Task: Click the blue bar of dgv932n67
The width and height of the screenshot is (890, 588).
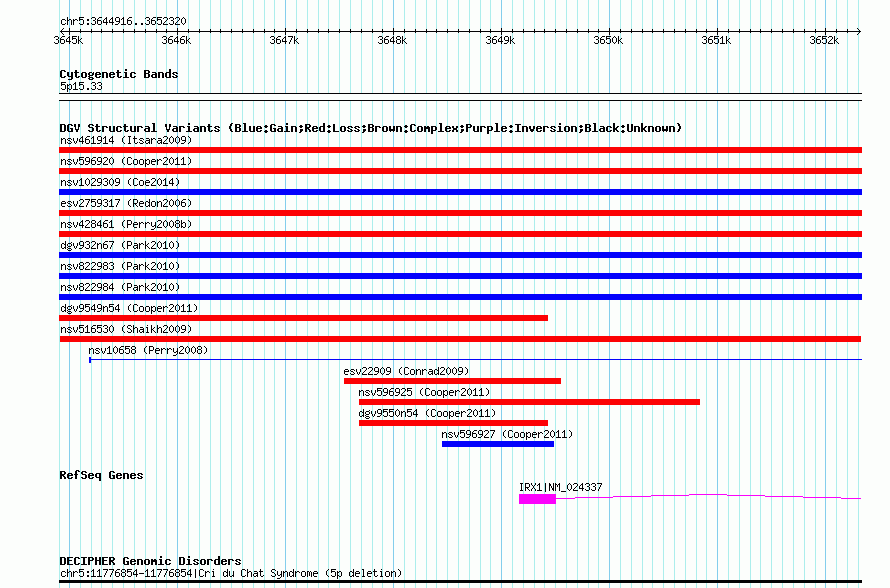Action: [460, 255]
